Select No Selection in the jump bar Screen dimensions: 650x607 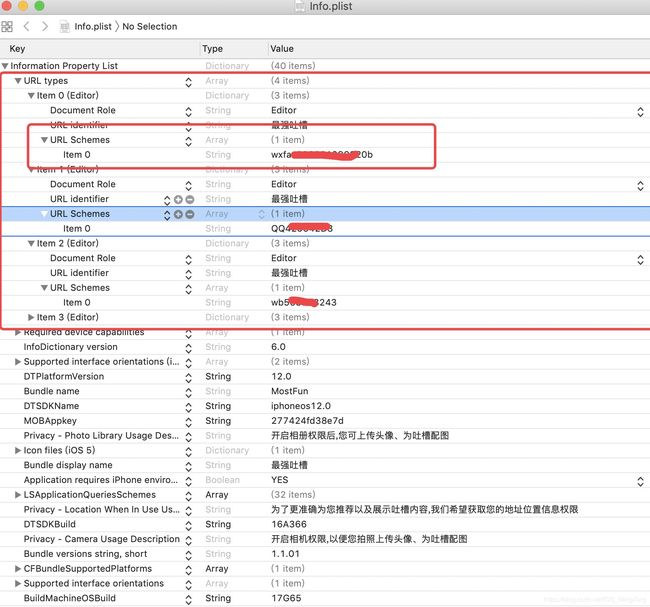pos(149,26)
